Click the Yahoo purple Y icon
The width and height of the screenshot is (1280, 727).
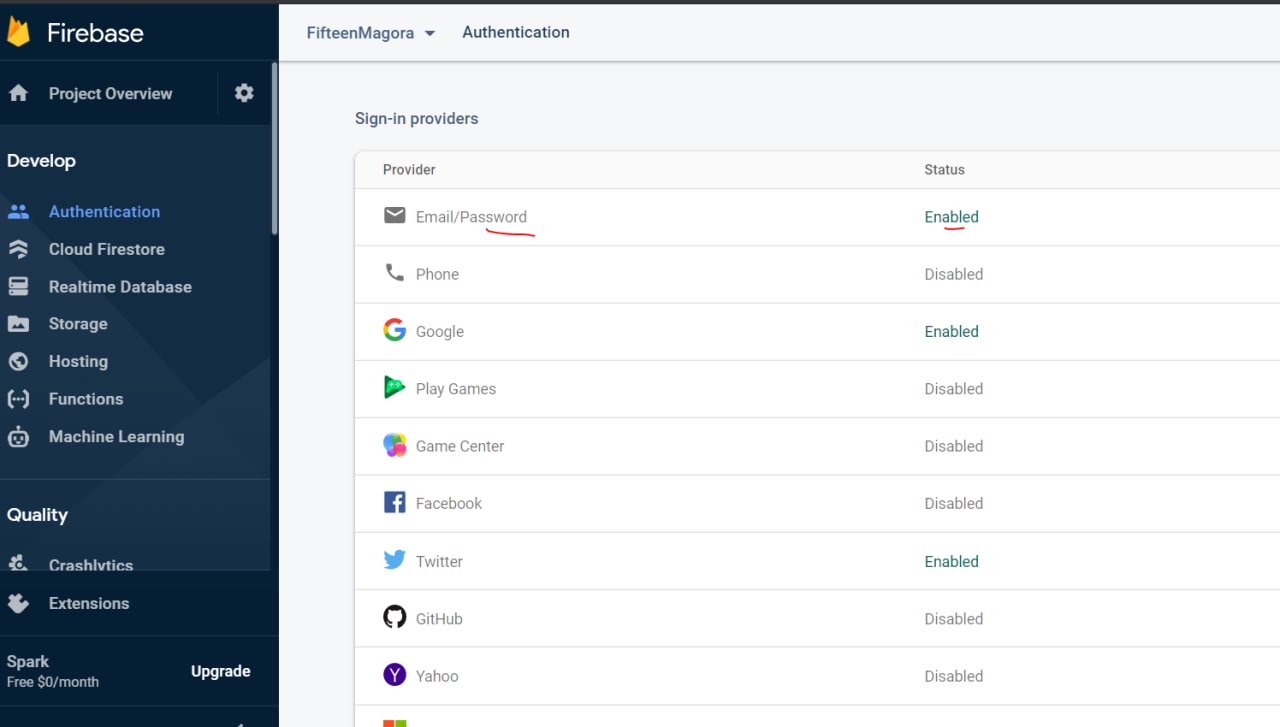point(395,675)
